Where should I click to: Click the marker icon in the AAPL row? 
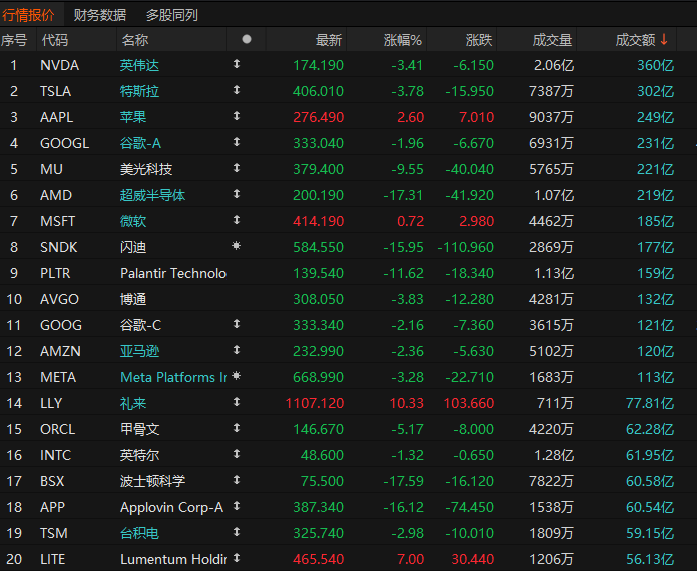pos(237,116)
